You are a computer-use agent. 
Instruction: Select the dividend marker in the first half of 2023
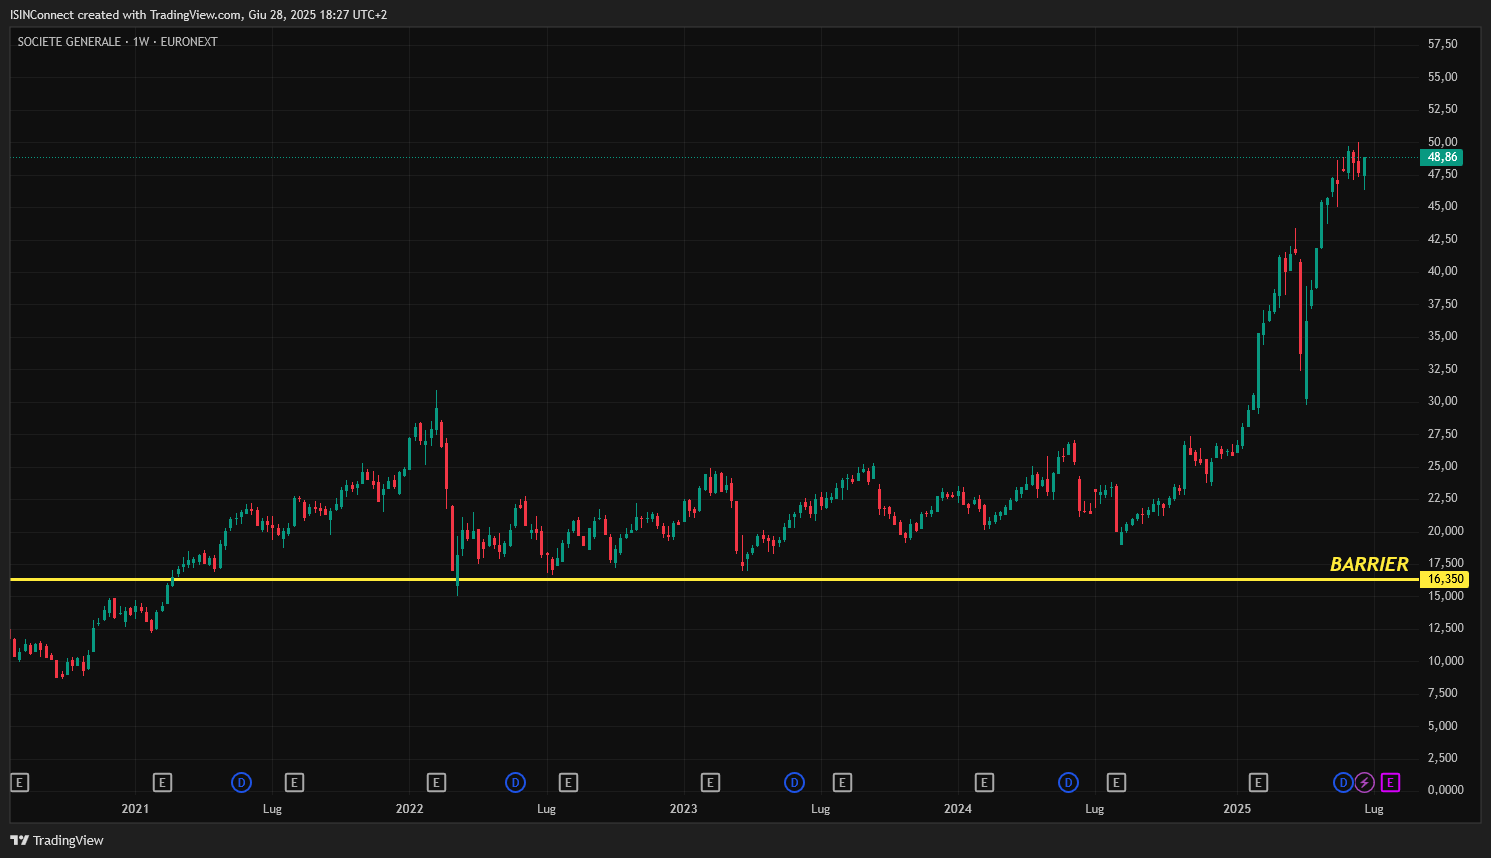click(x=794, y=783)
